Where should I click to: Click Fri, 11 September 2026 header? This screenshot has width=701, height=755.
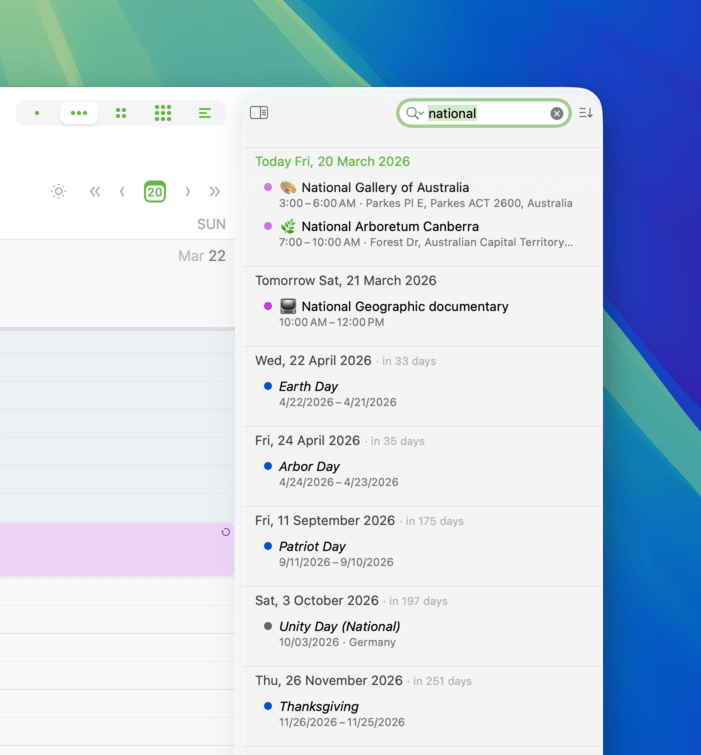point(325,521)
